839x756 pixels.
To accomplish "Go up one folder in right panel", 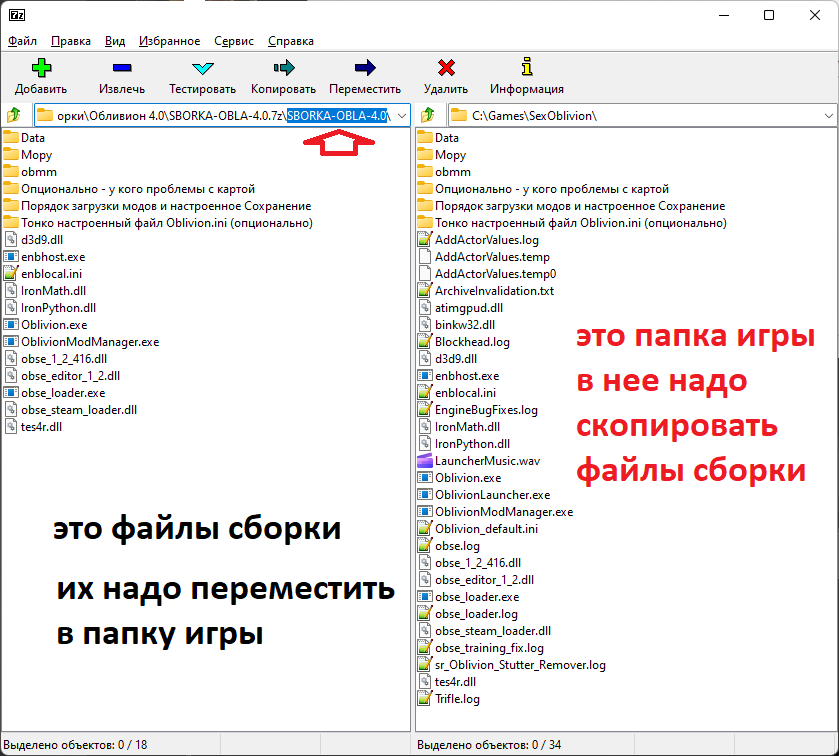I will tap(429, 116).
